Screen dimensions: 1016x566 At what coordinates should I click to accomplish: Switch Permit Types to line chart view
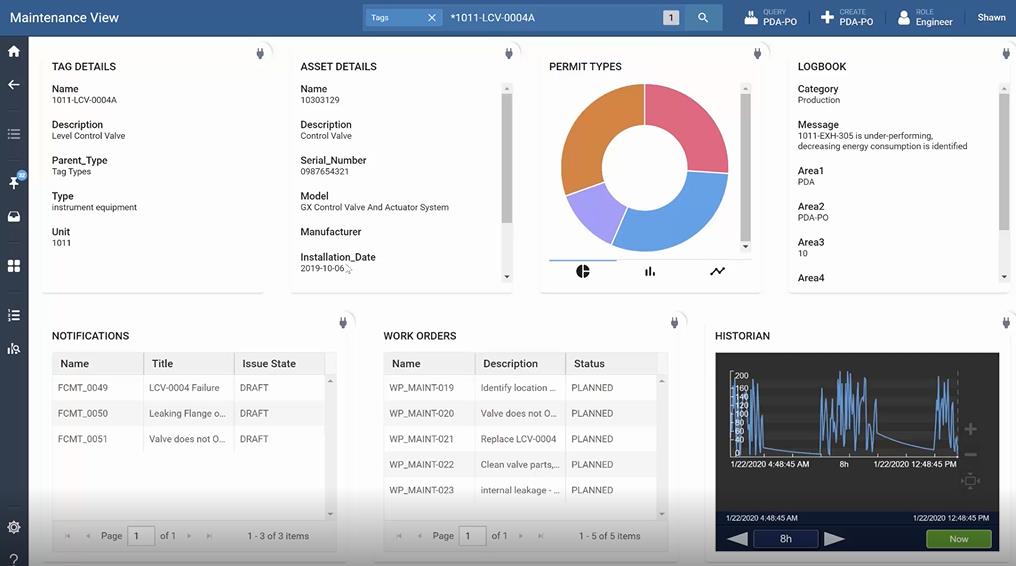717,271
